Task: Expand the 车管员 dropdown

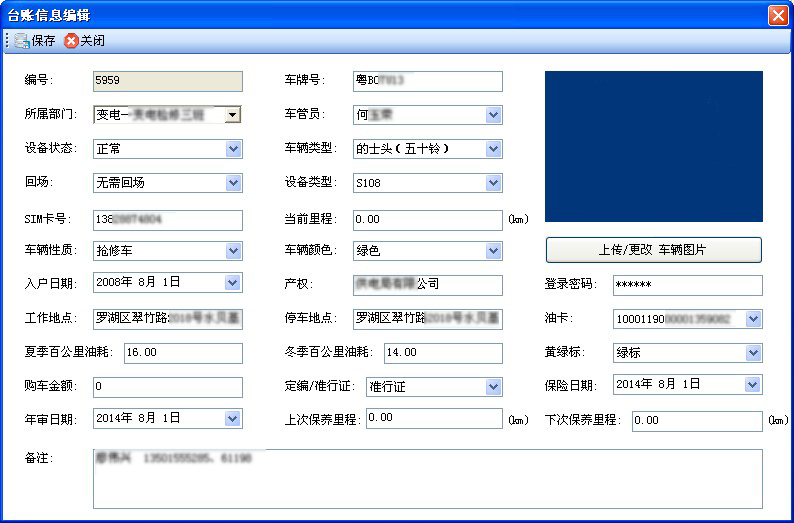Action: pyautogui.click(x=493, y=115)
